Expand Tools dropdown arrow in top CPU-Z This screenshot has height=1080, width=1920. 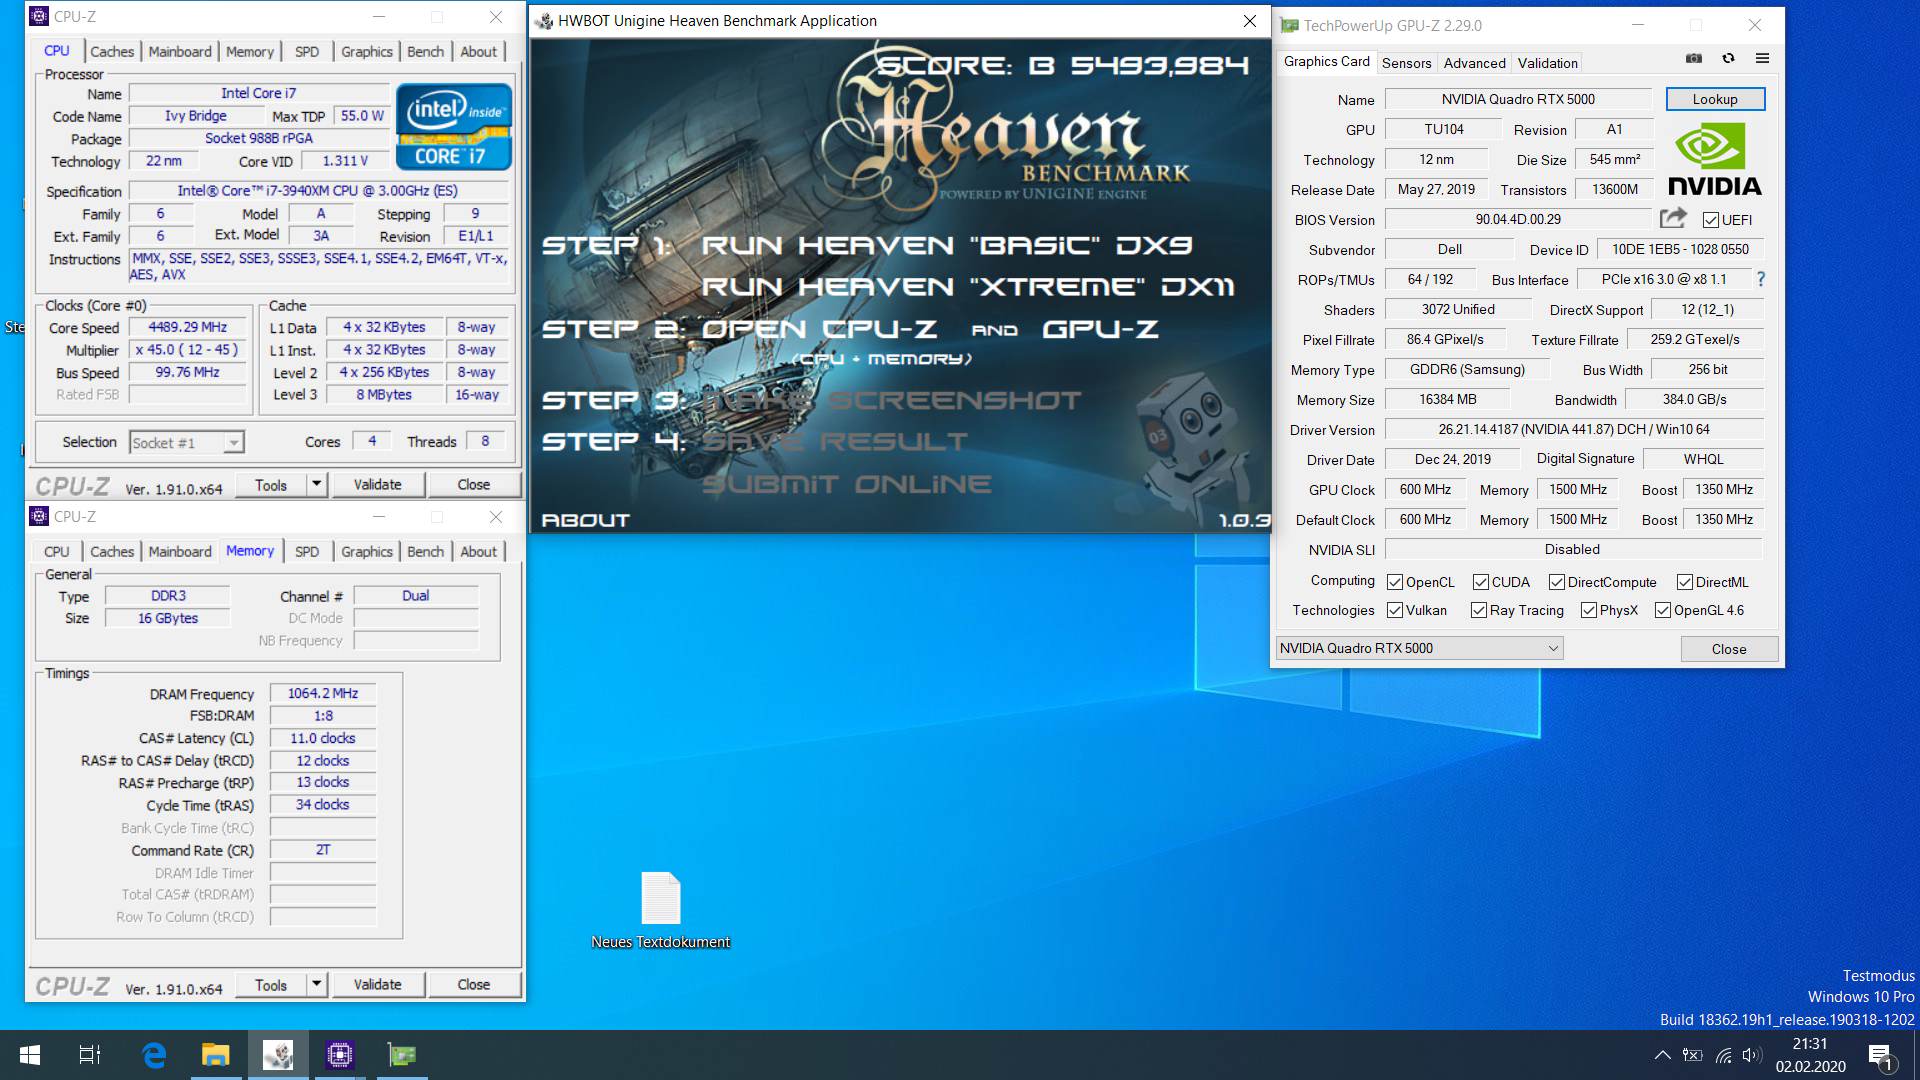[316, 484]
